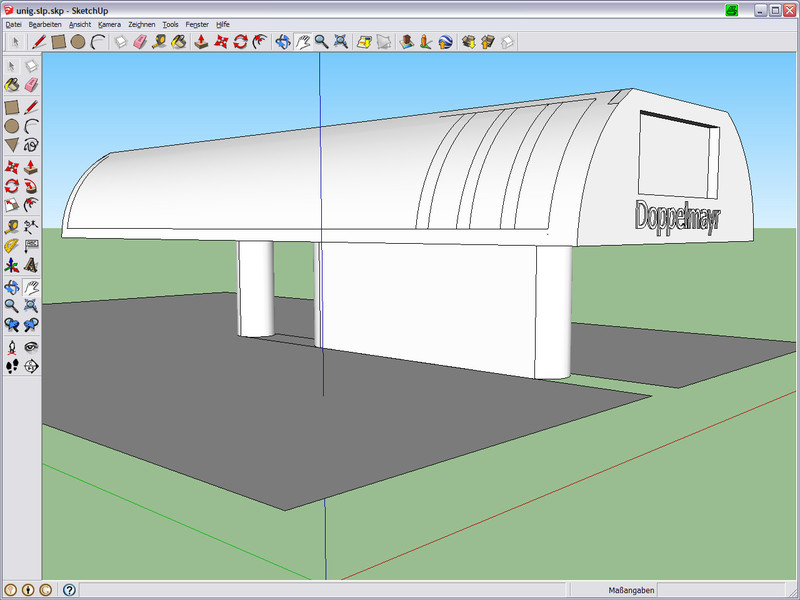Select the 3D Text tool in left palette
800x600 pixels.
[31, 265]
